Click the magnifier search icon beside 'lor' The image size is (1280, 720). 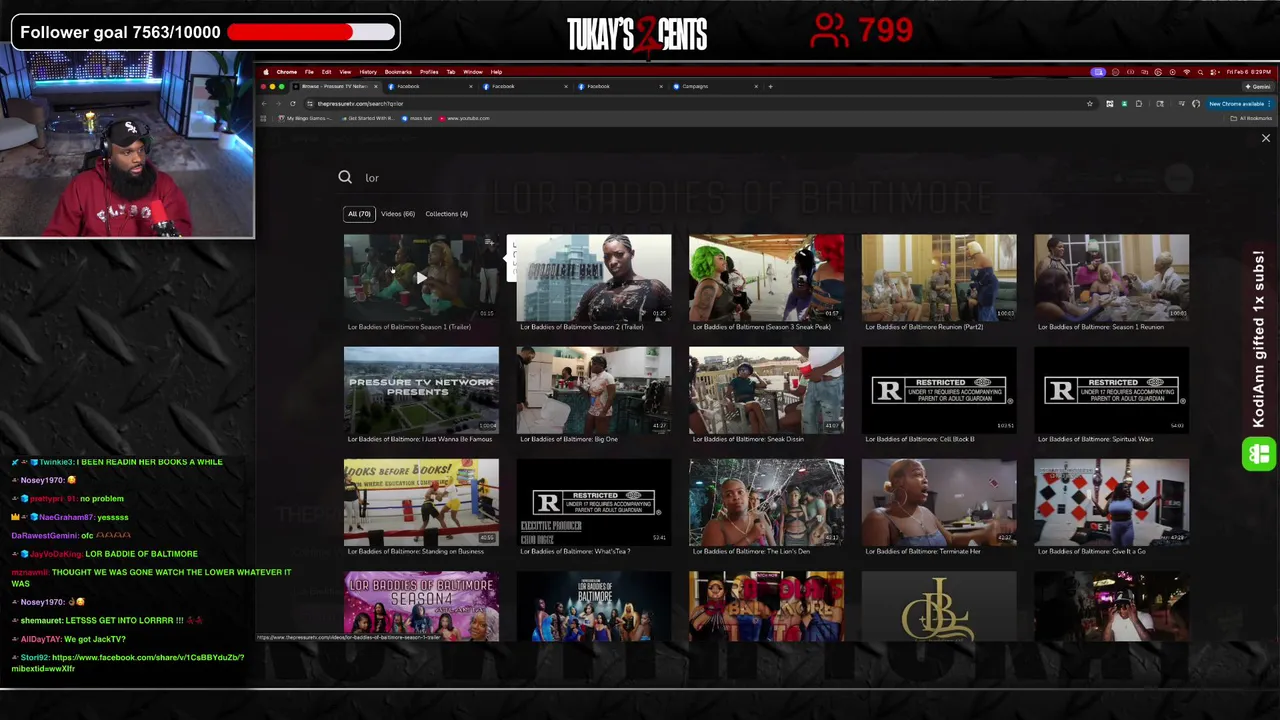345,177
